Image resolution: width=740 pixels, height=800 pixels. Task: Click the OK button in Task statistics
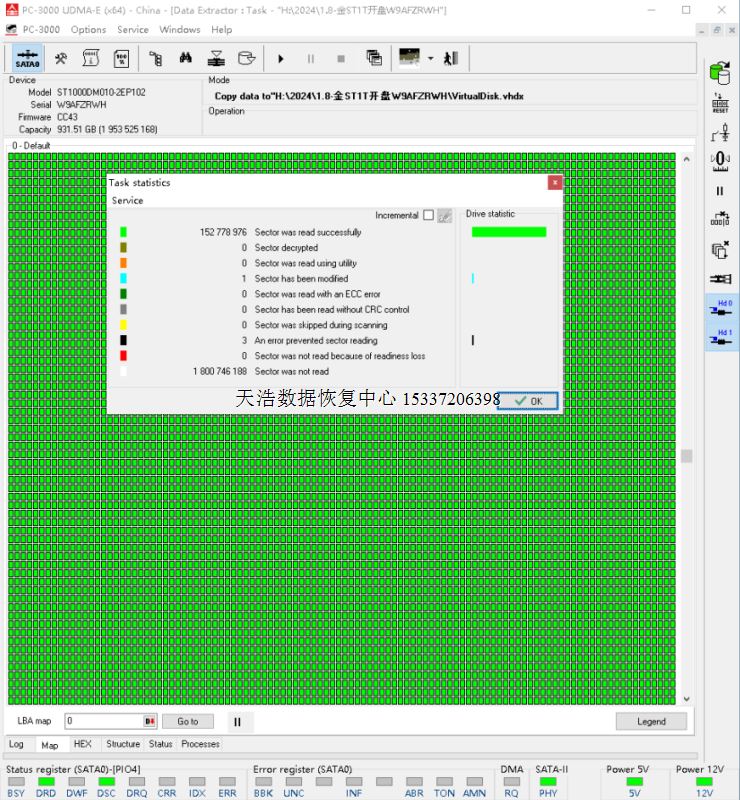[527, 400]
